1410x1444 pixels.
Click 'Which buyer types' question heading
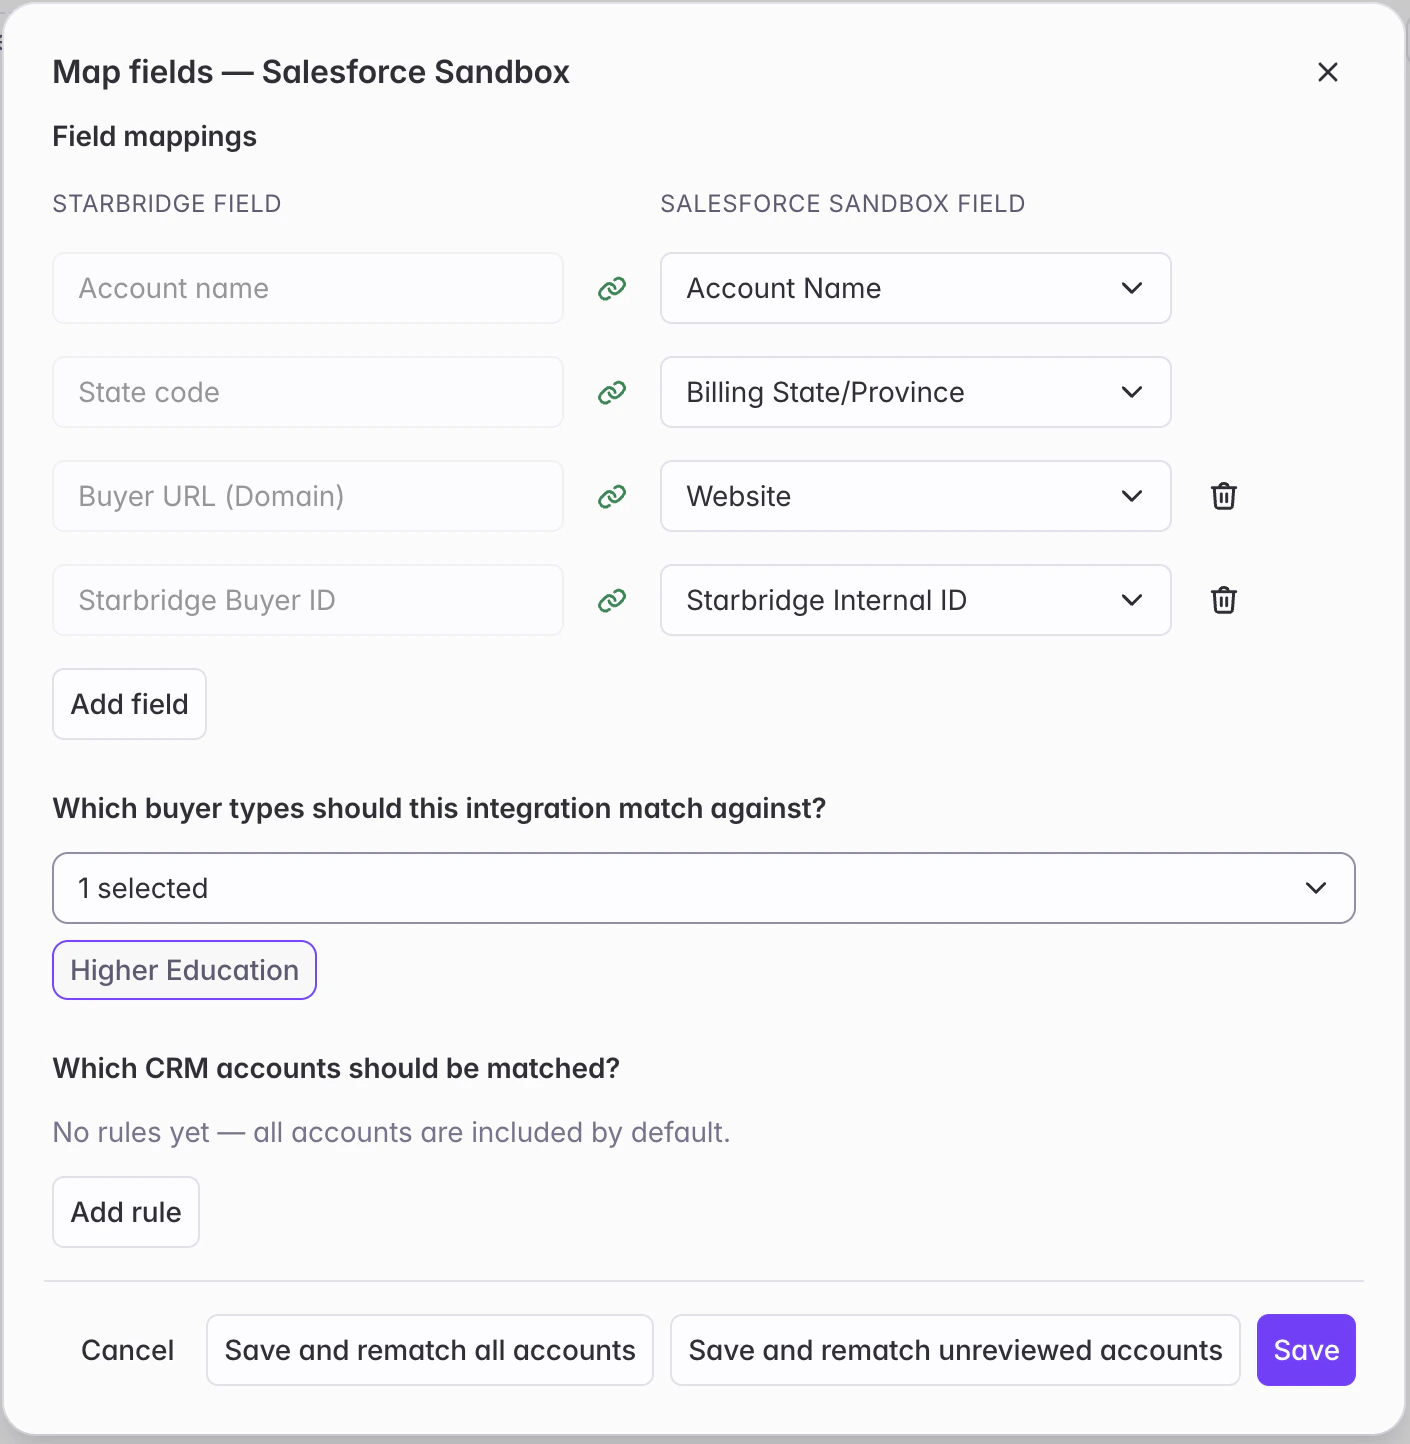pos(440,808)
